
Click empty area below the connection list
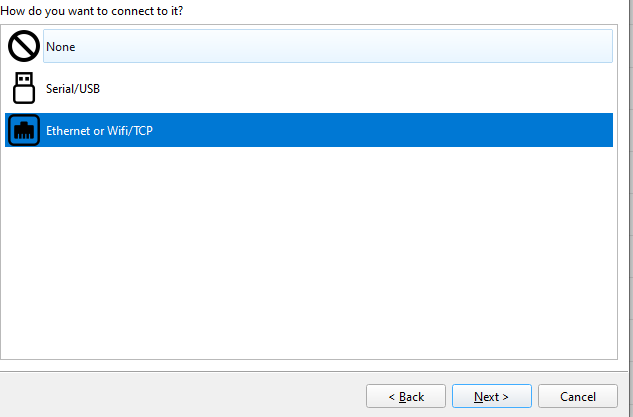(309, 252)
